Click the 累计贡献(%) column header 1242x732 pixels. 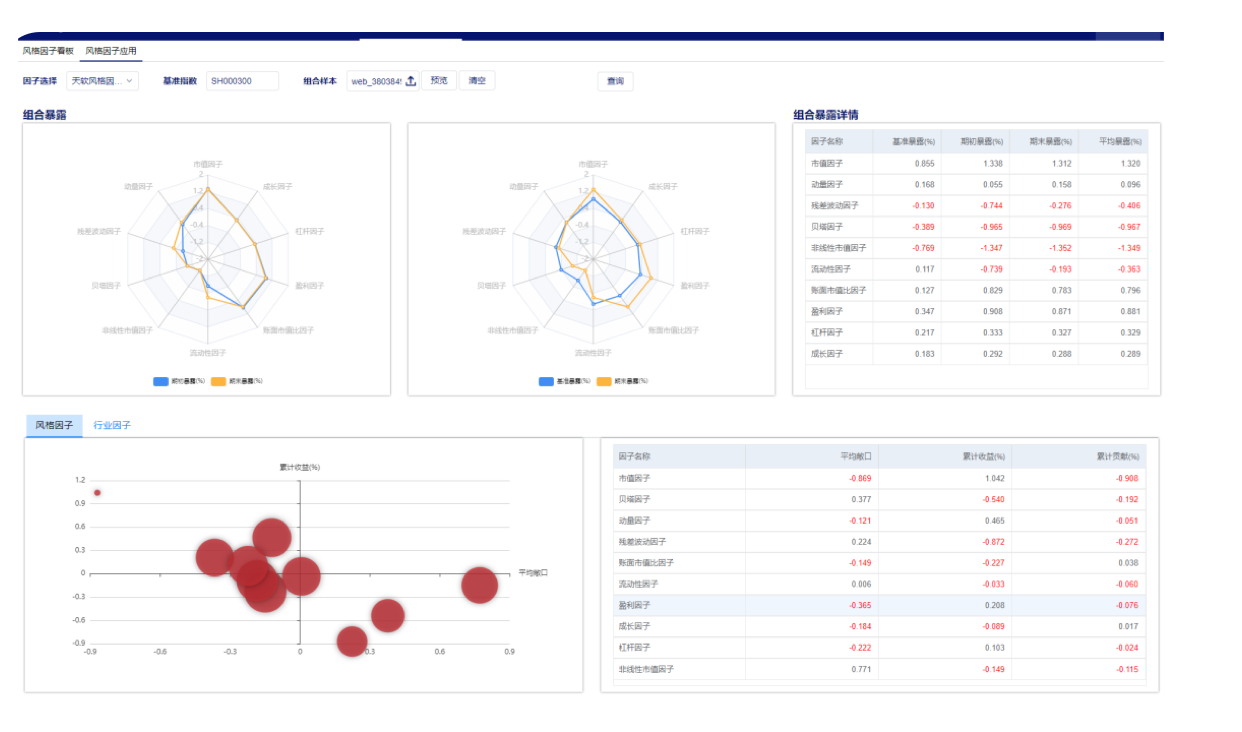tap(1116, 456)
